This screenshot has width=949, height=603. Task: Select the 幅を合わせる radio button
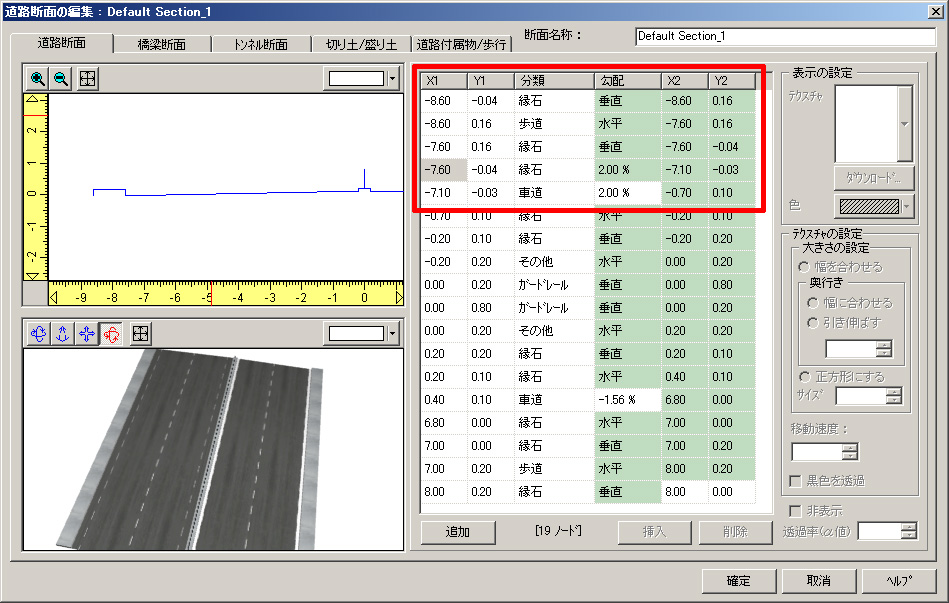[x=805, y=267]
